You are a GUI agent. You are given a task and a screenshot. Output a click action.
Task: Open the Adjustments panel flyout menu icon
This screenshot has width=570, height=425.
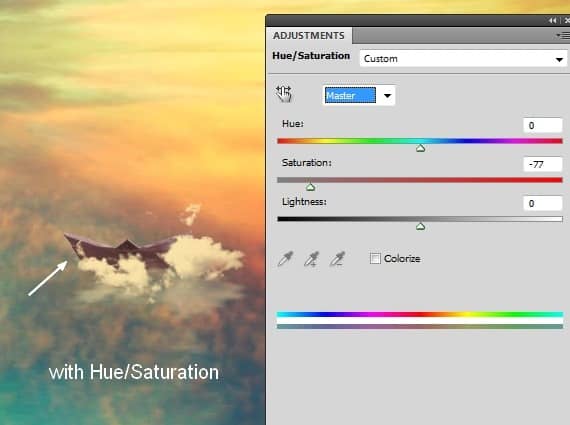(563, 35)
